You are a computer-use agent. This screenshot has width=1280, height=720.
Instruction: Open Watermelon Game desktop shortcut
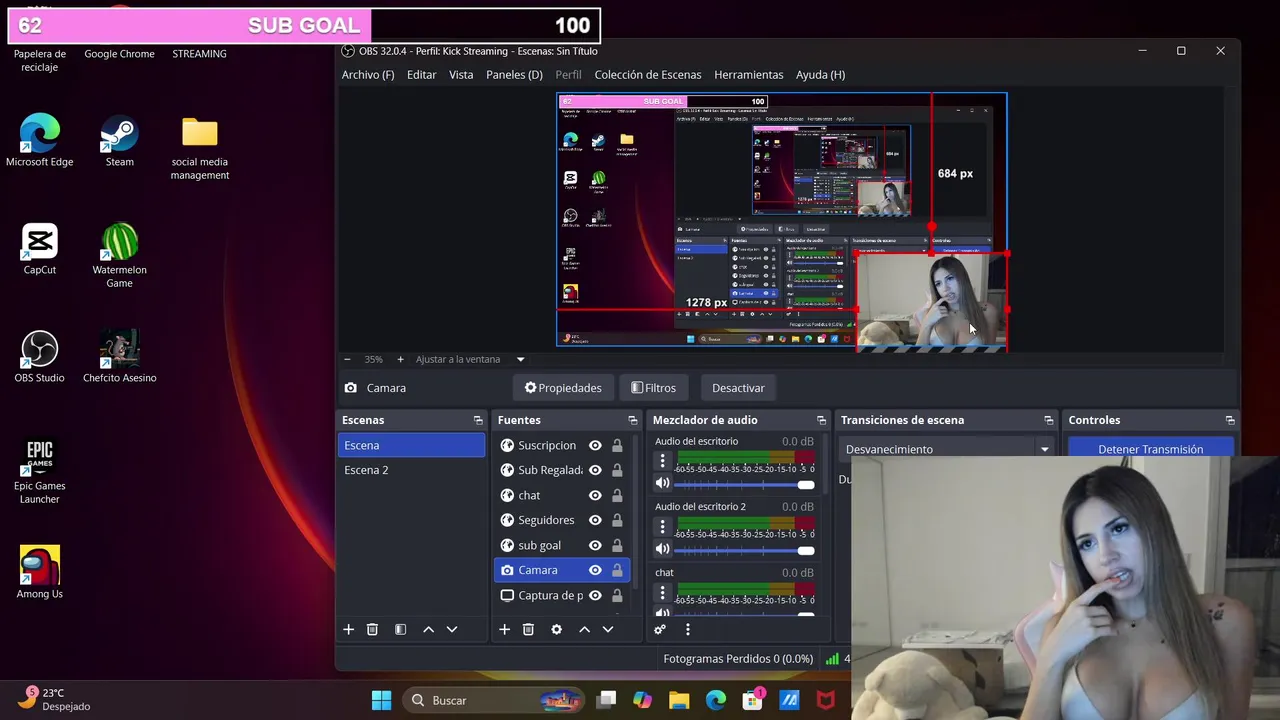120,255
